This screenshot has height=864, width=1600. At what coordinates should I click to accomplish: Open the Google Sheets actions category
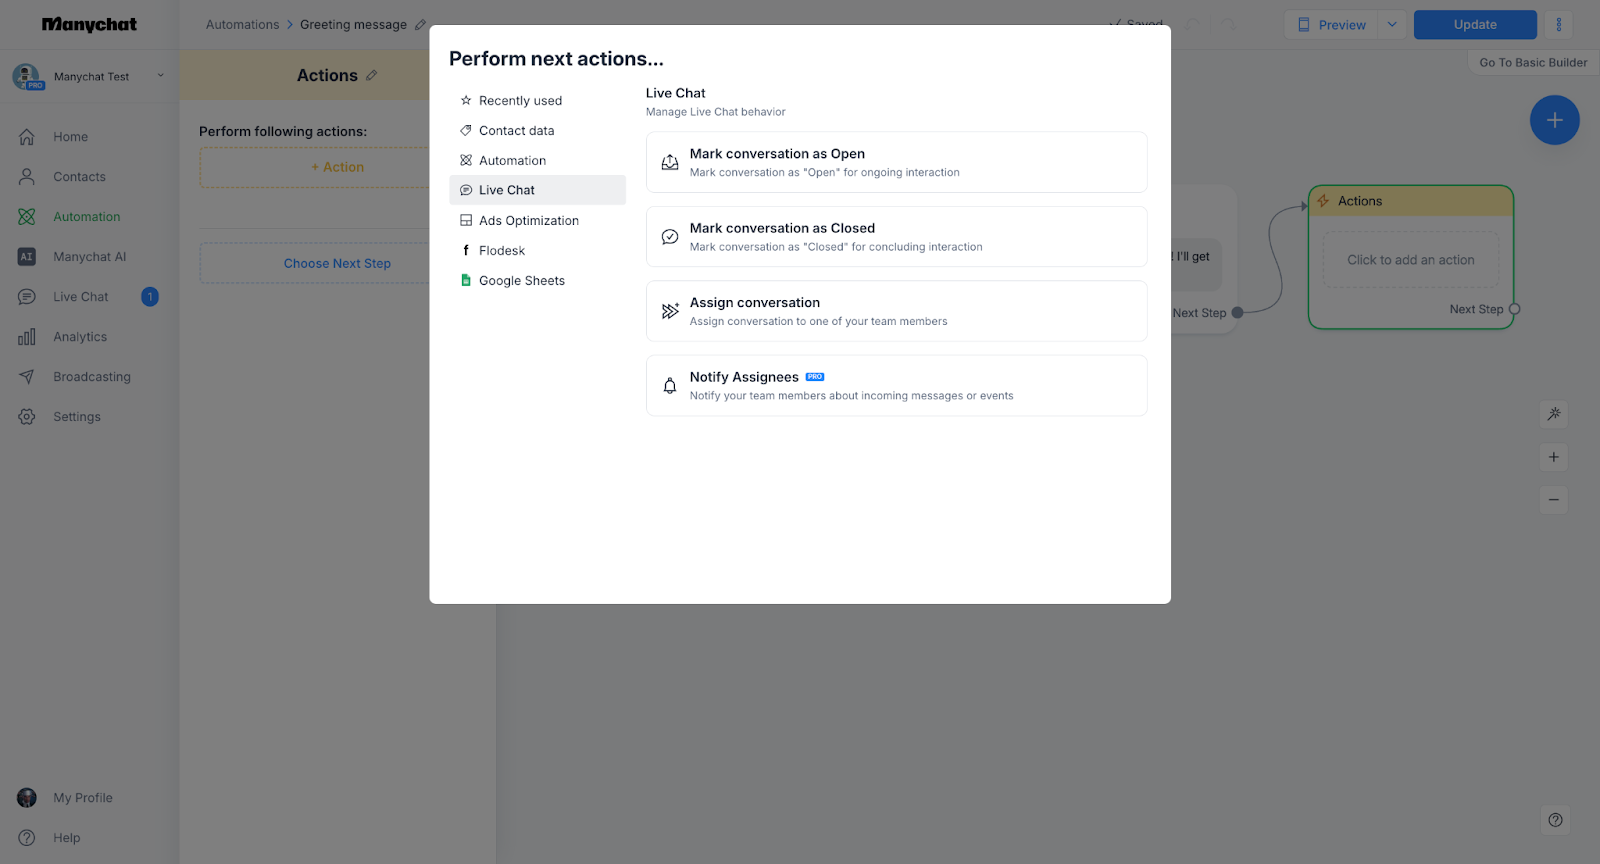(x=521, y=281)
